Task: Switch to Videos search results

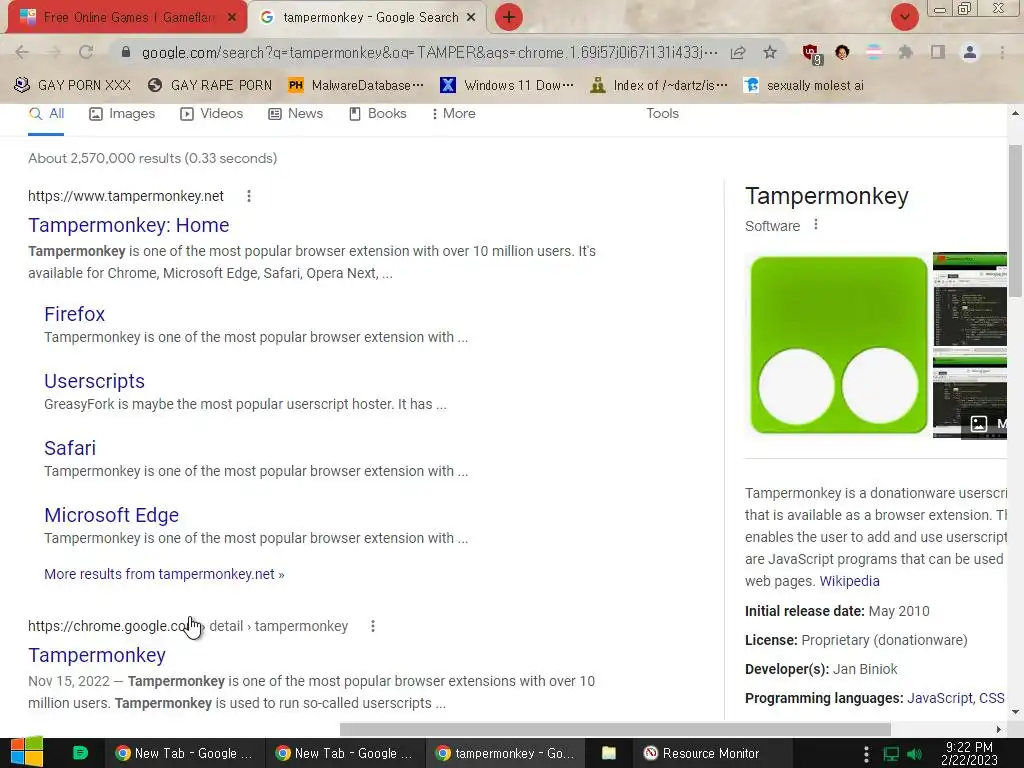Action: [x=212, y=114]
